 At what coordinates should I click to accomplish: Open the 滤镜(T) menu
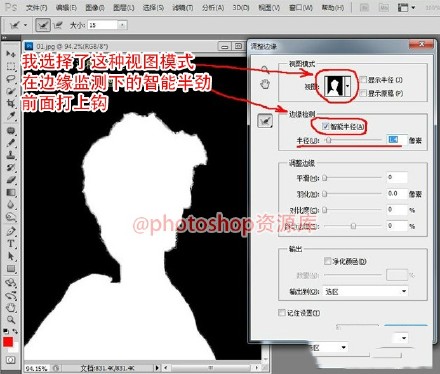tap(182, 8)
